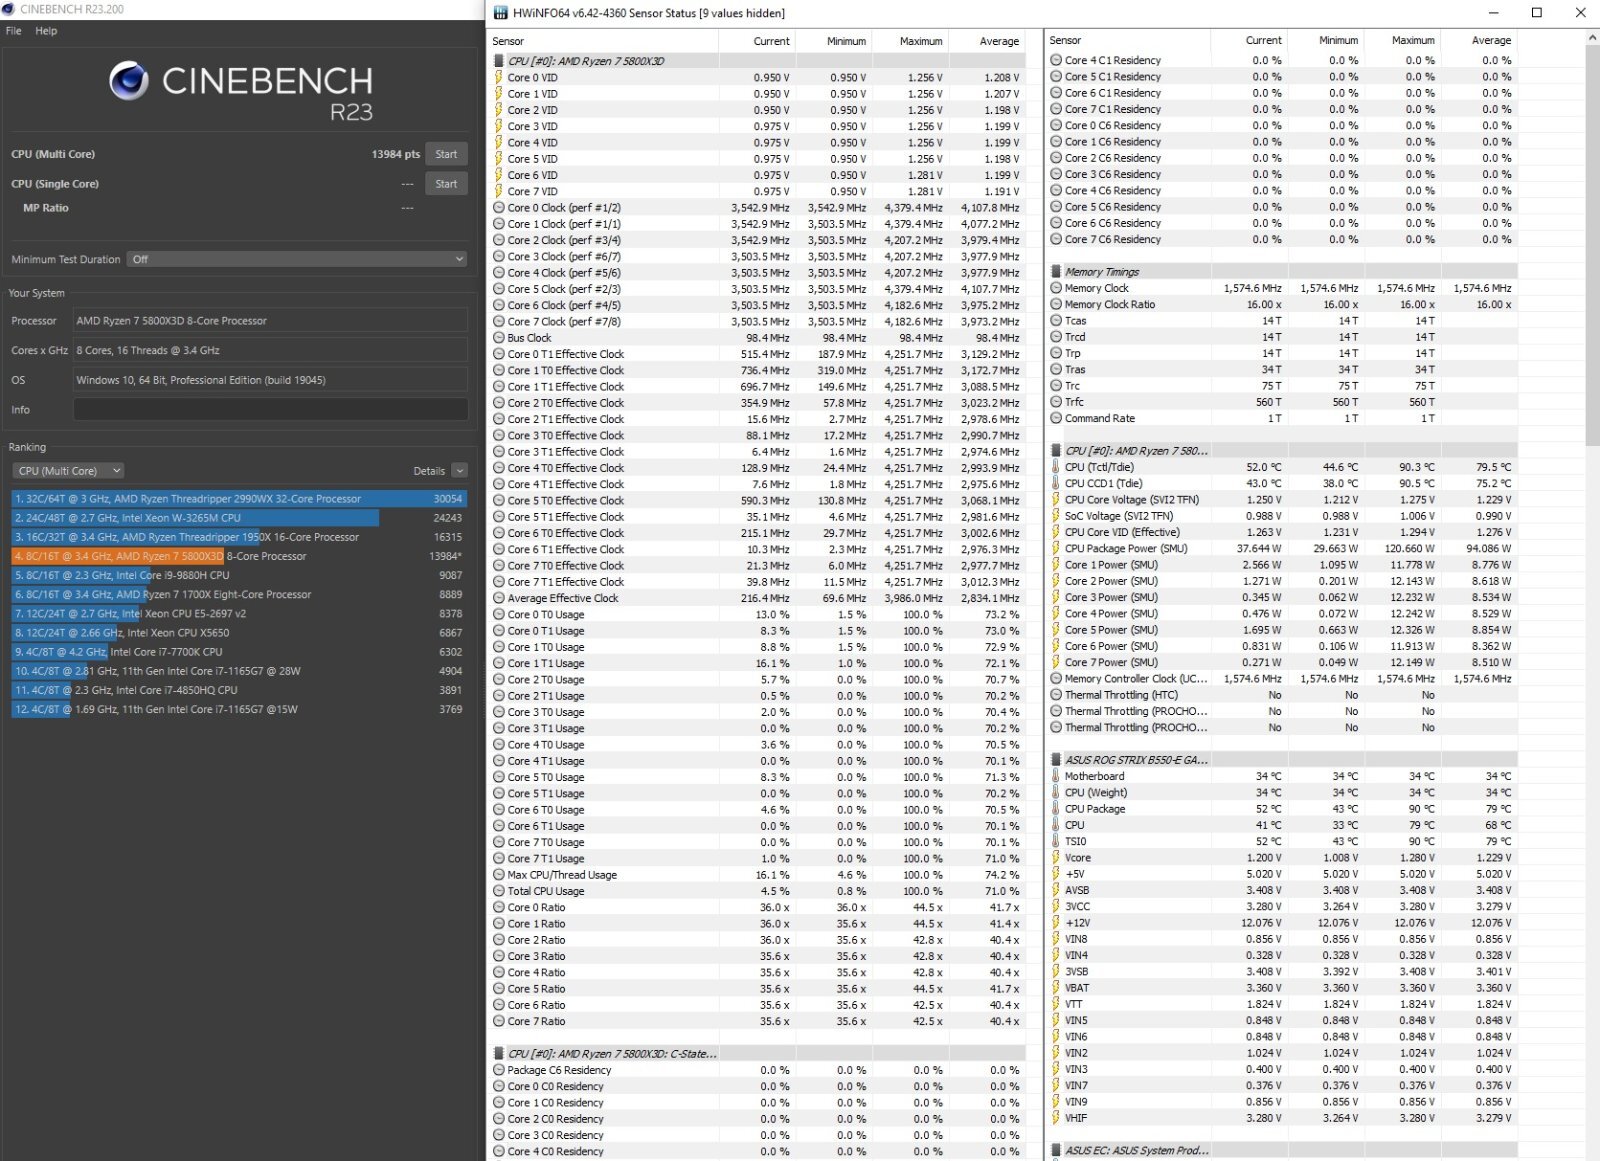Click the Core 0 VID voltage icon
This screenshot has height=1161, width=1600.
point(499,77)
